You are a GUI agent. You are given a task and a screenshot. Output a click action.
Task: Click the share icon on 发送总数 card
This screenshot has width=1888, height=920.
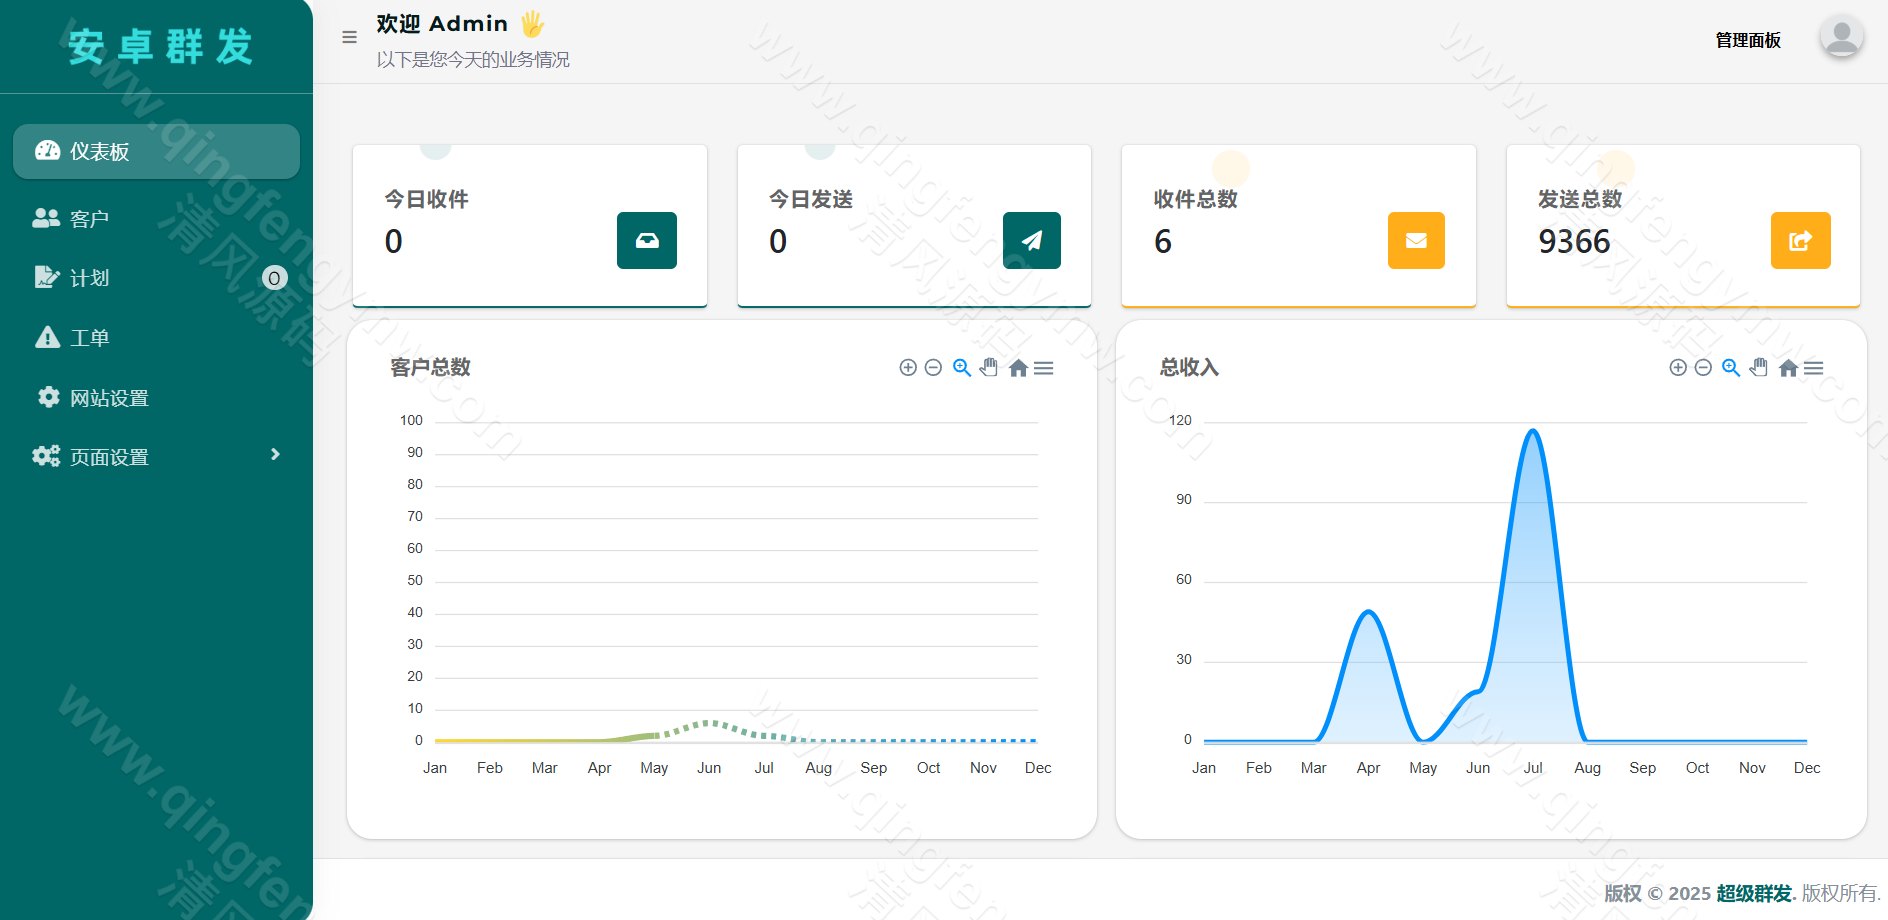coord(1801,240)
